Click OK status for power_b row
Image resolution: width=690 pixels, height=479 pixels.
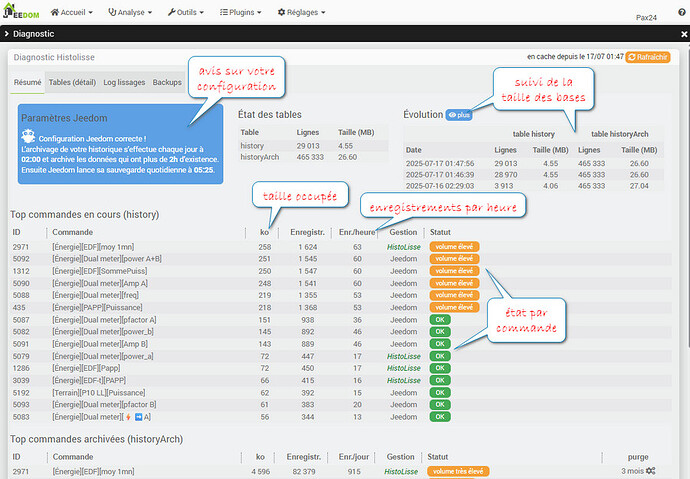[x=440, y=332]
